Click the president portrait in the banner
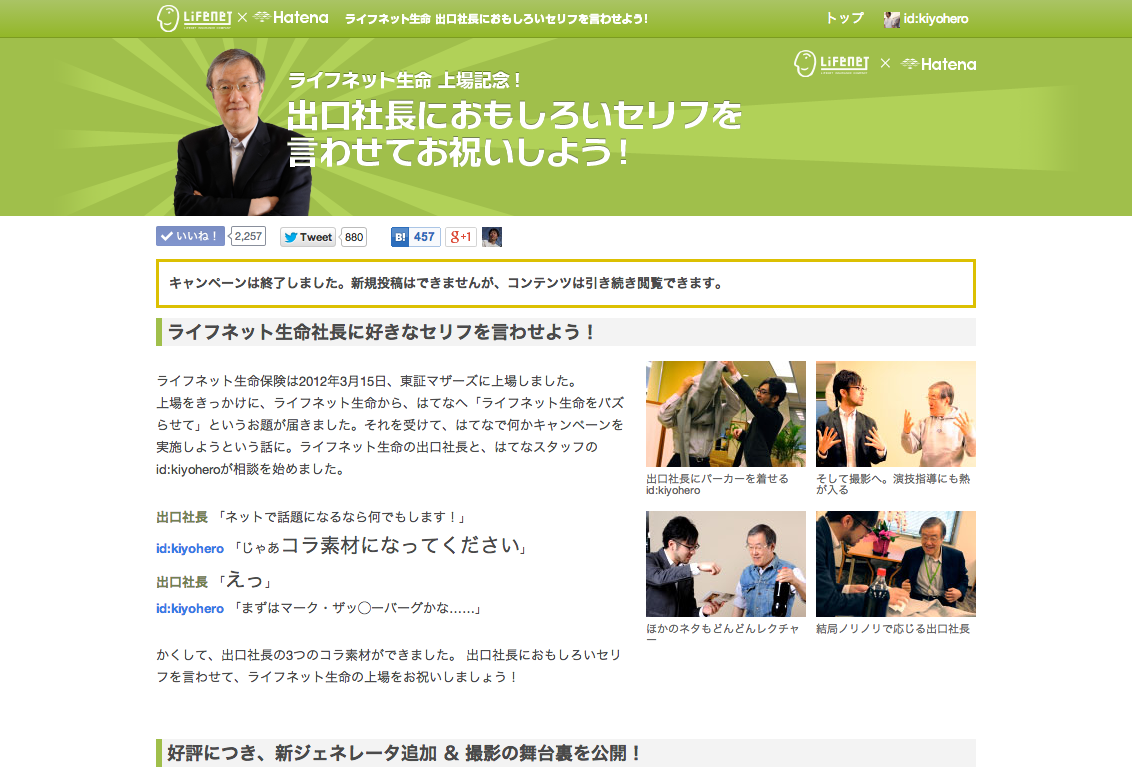Viewport: 1132px width, 783px height. point(242,134)
